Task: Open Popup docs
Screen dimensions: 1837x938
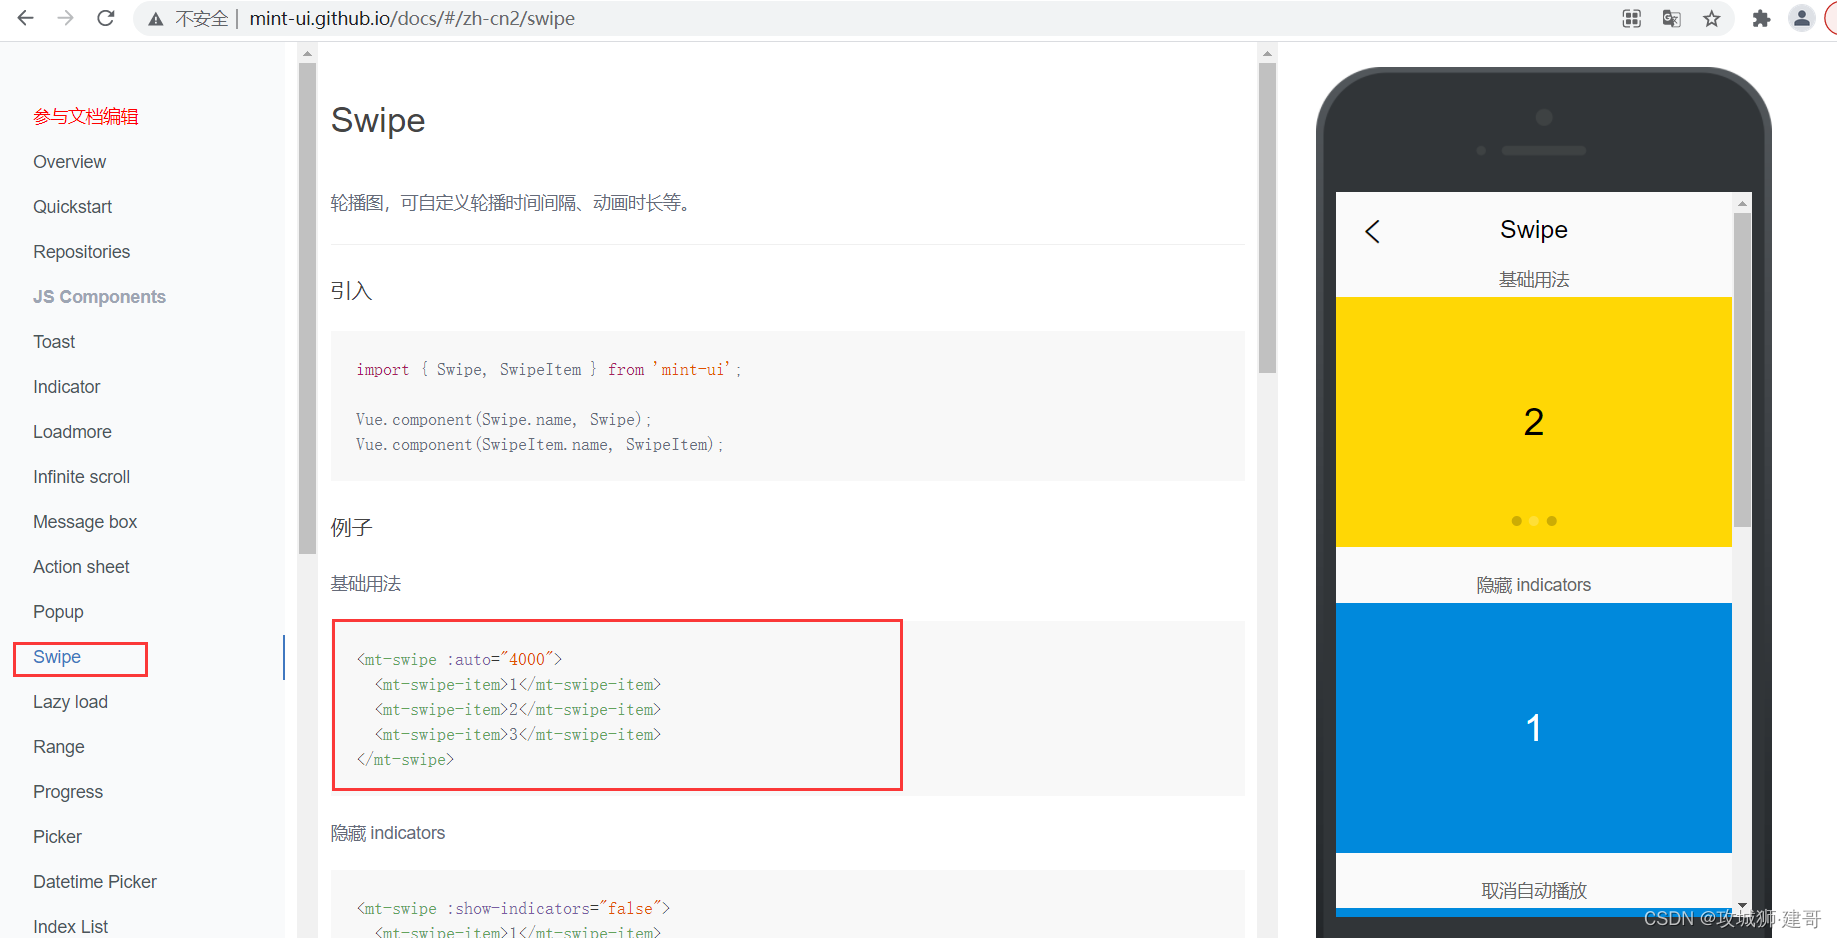Action: (x=58, y=612)
